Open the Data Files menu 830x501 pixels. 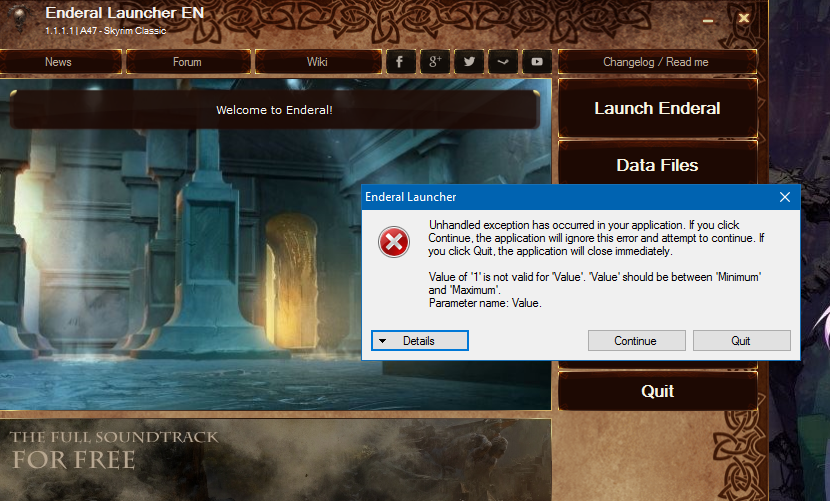pos(657,165)
